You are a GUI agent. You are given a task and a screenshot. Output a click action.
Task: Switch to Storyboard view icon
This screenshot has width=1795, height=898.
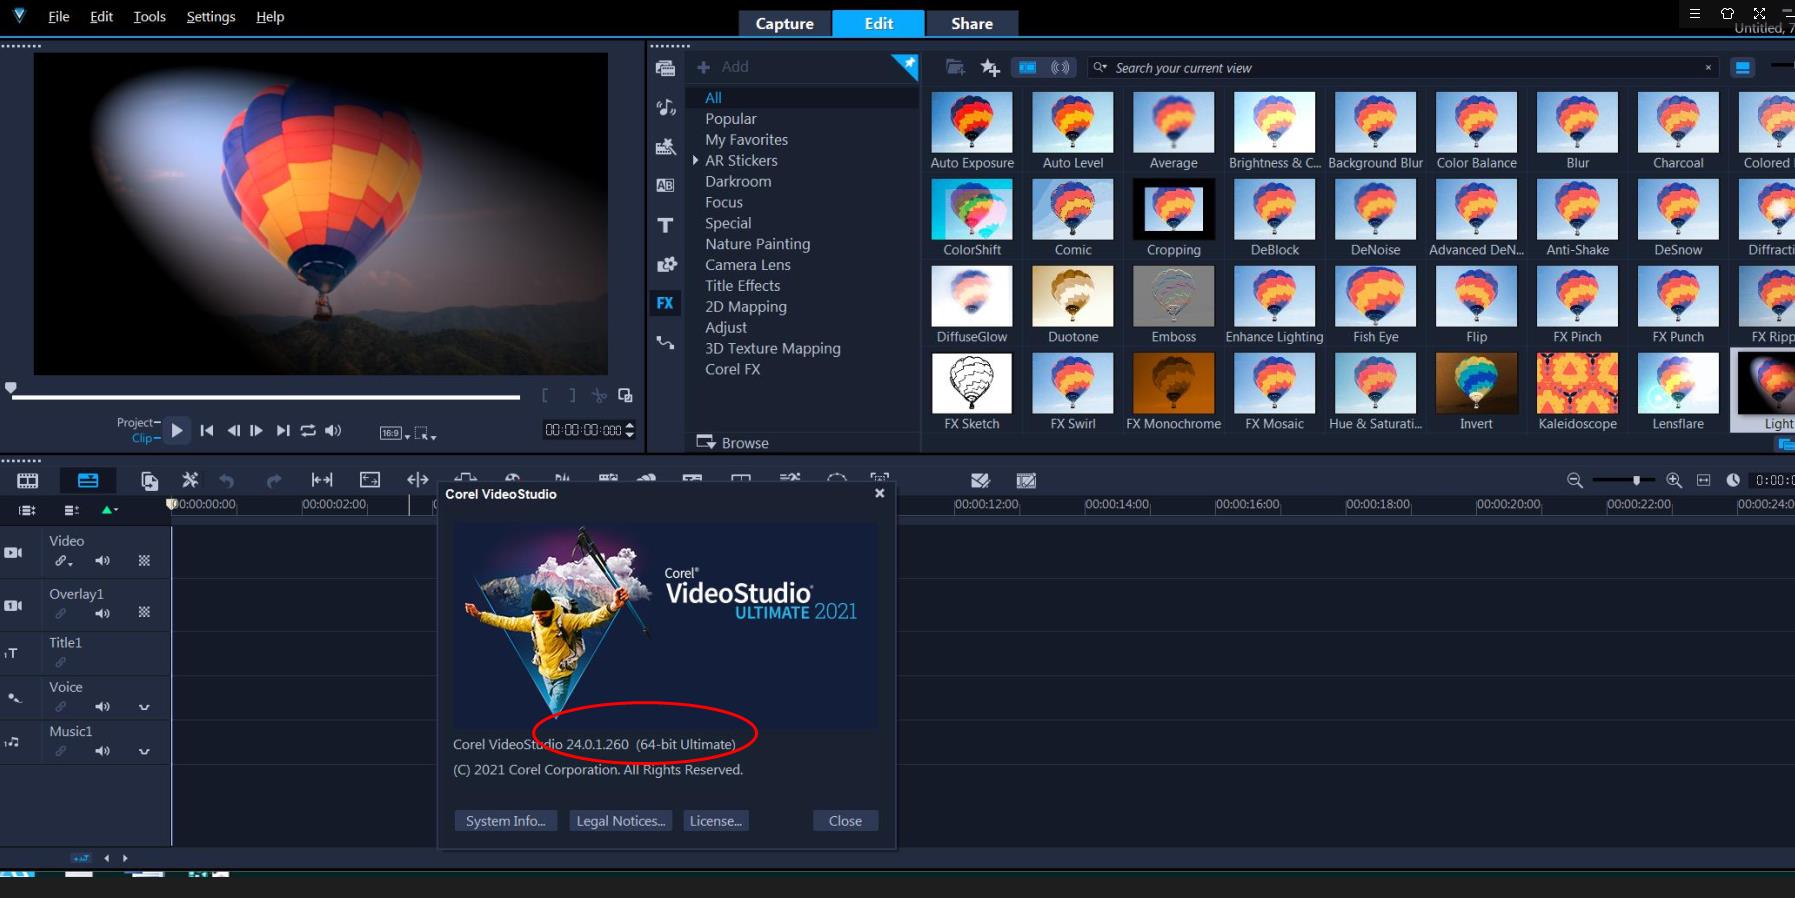(x=28, y=481)
